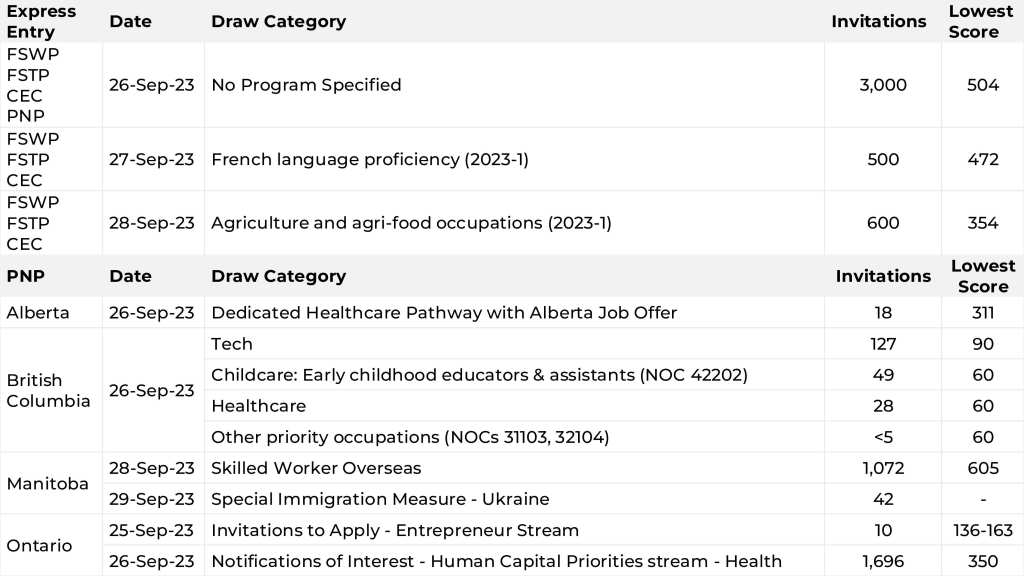Click "Special Immigration Measure - Ukraine" cell

380,499
